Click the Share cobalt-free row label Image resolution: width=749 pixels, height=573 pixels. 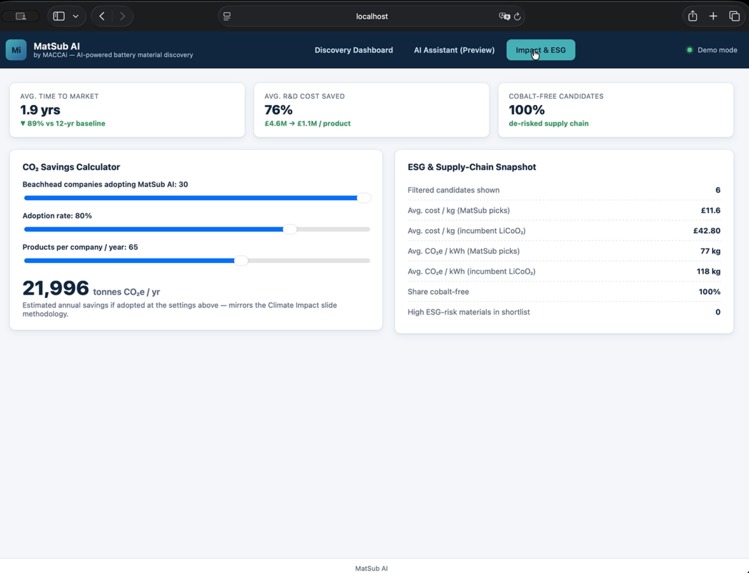(x=438, y=292)
